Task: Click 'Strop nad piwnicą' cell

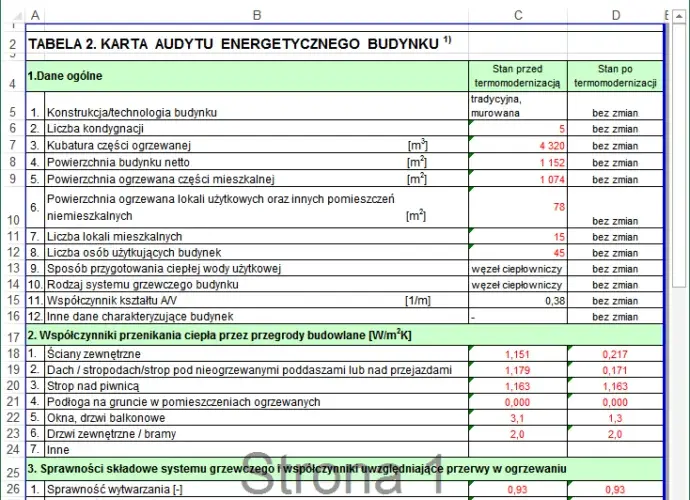Action: [257, 386]
